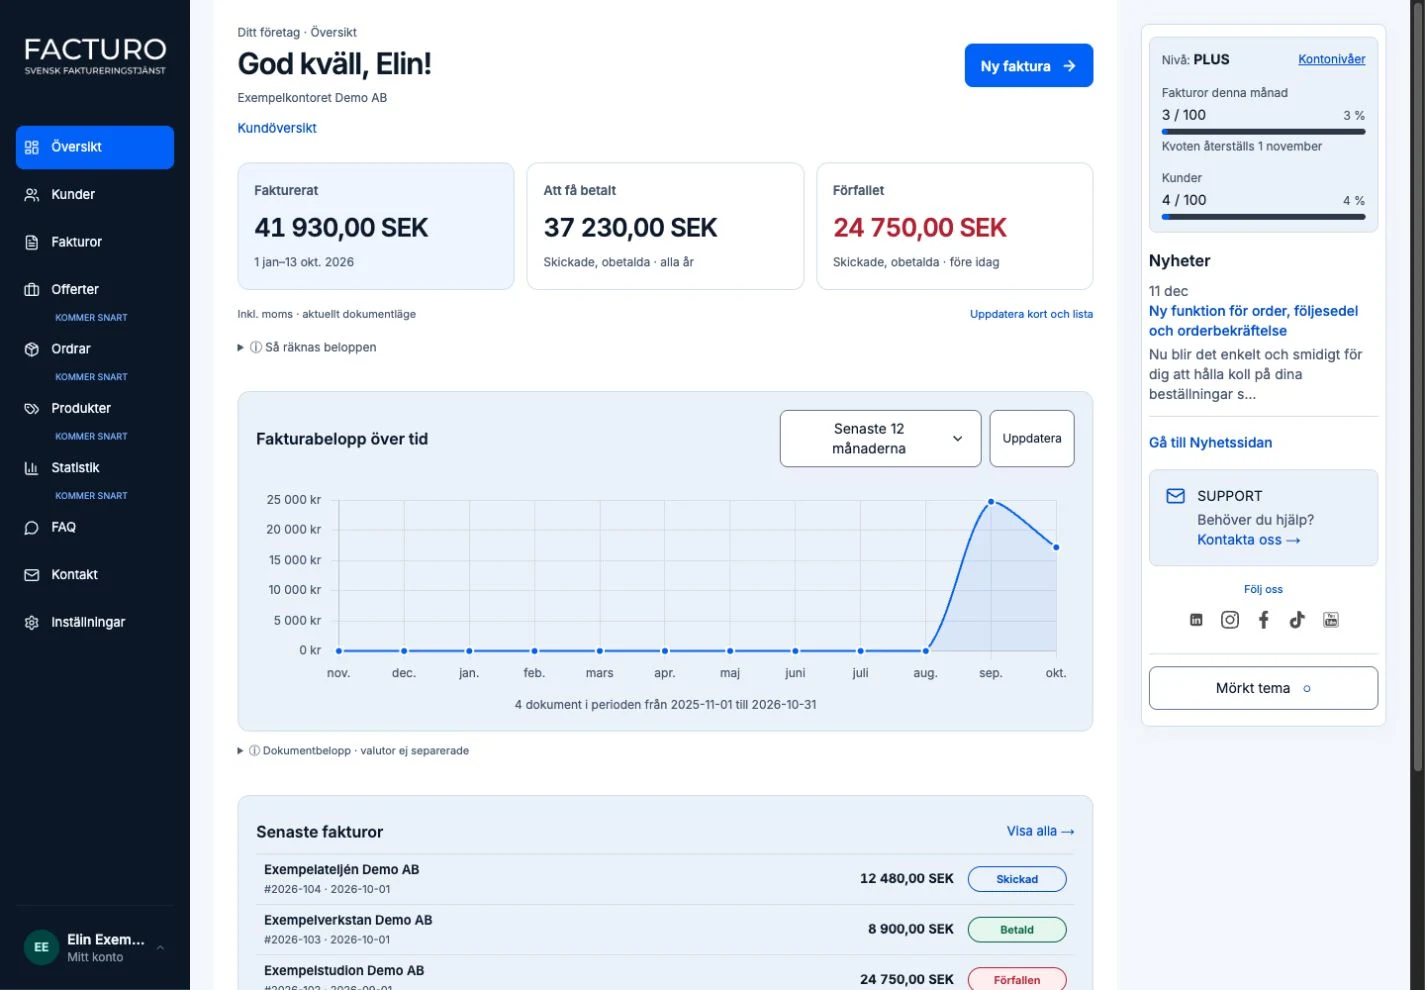The height and width of the screenshot is (990, 1425).
Task: Click the Fakturerat amount 41 930,00 SEK
Action: tap(341, 228)
